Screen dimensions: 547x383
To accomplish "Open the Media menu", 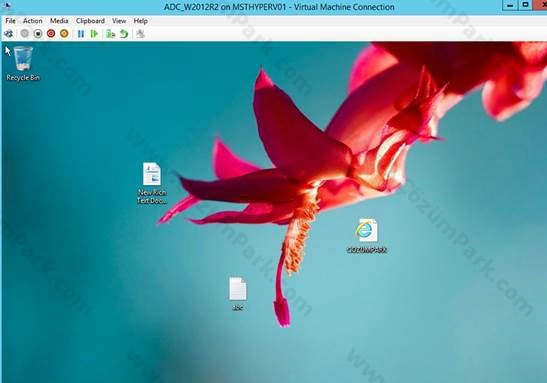I will 59,21.
